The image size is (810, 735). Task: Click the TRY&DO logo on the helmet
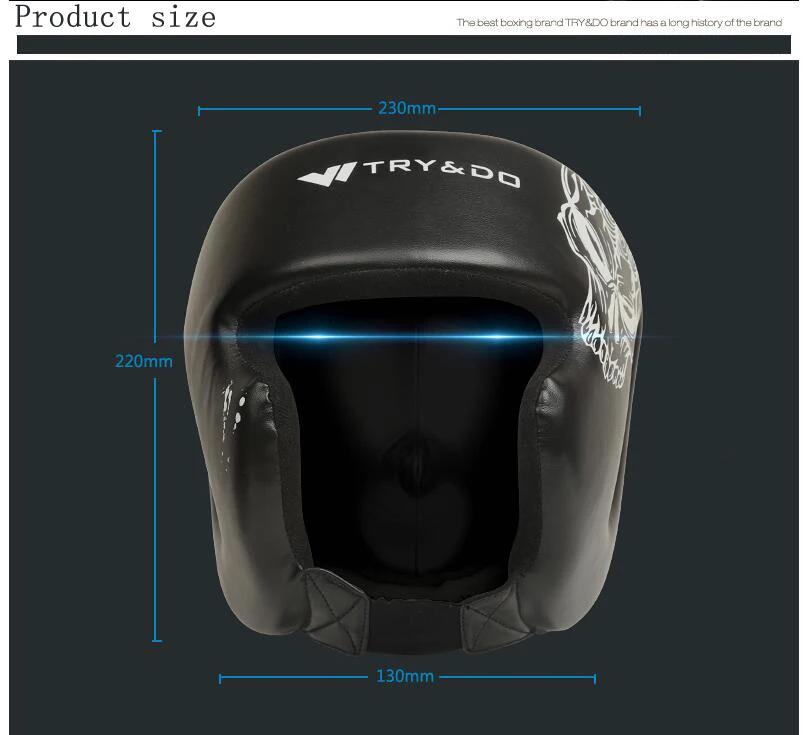(x=409, y=174)
